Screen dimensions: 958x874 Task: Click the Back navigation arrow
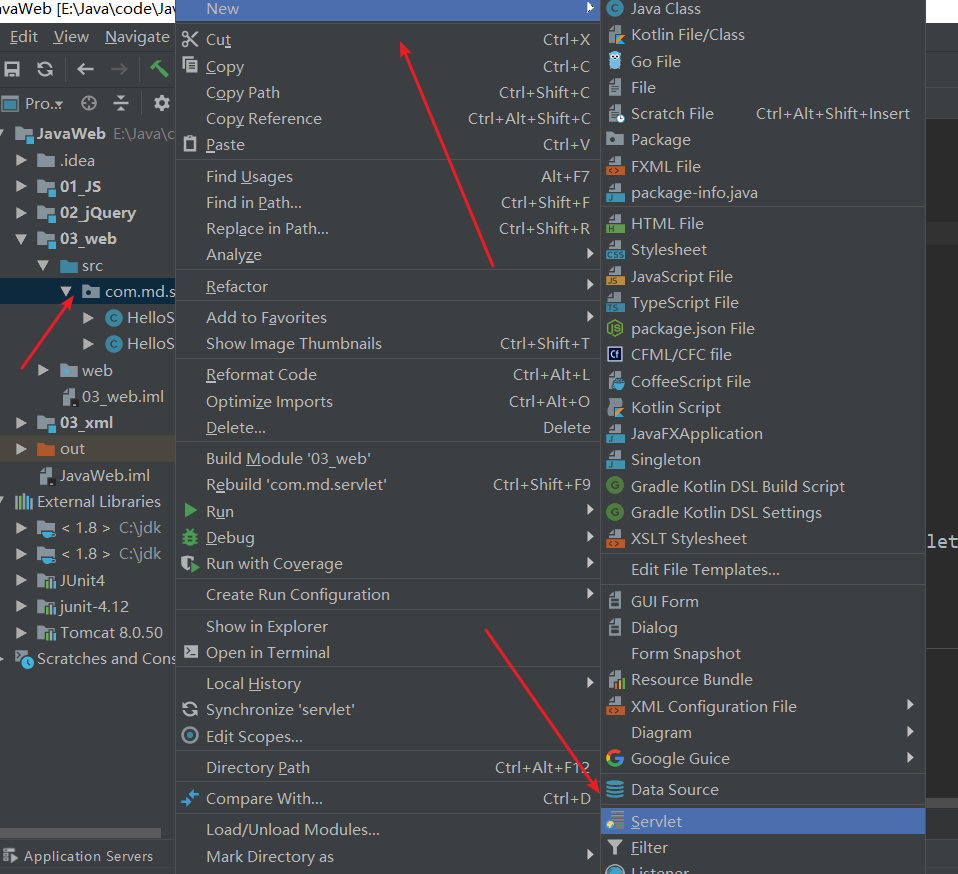point(85,69)
